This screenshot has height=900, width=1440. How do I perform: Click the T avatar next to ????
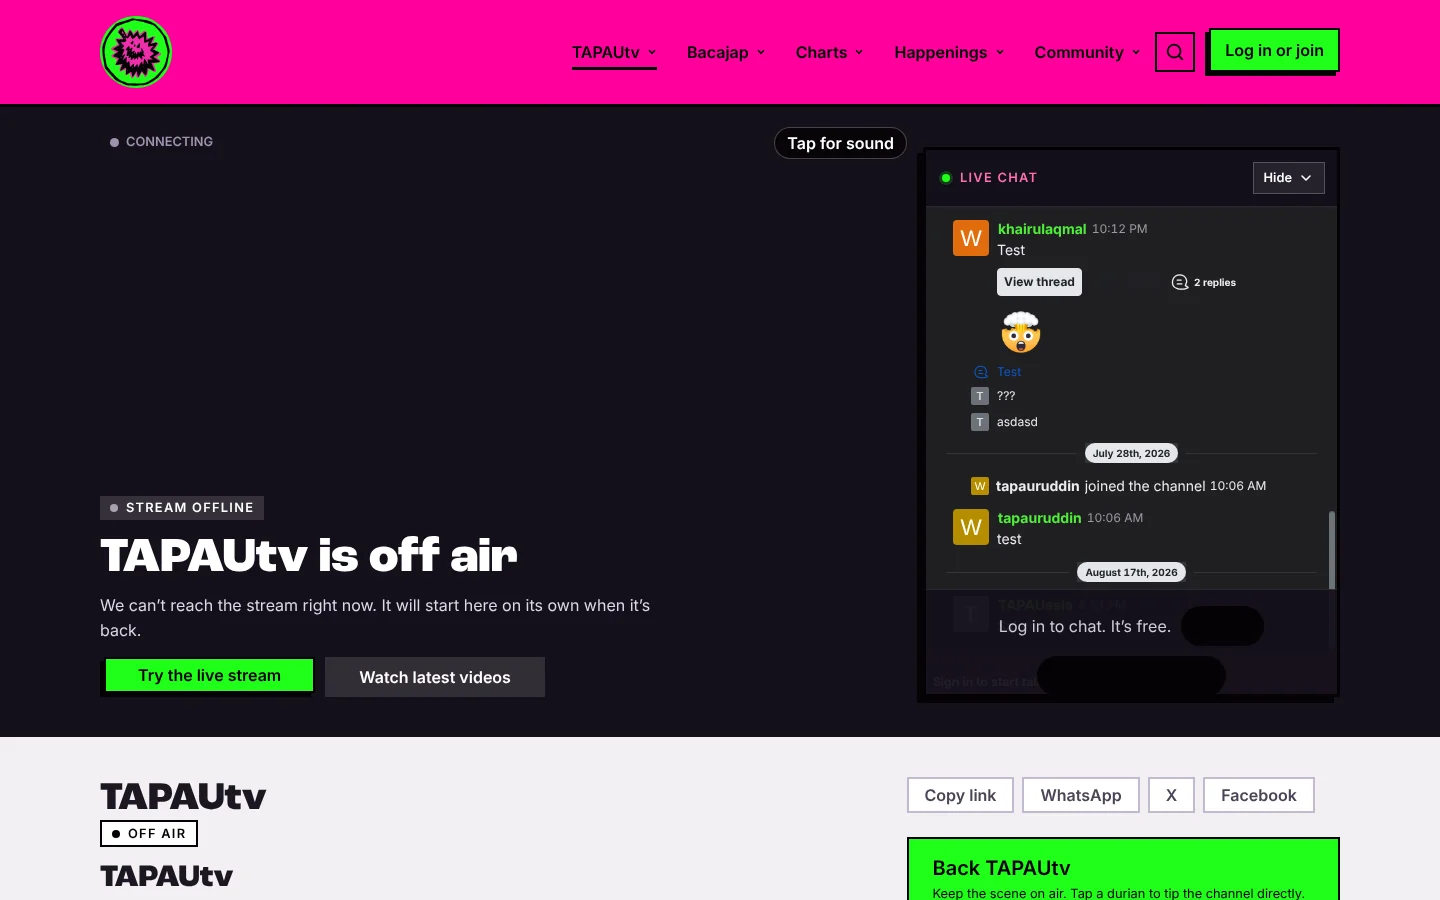click(980, 396)
